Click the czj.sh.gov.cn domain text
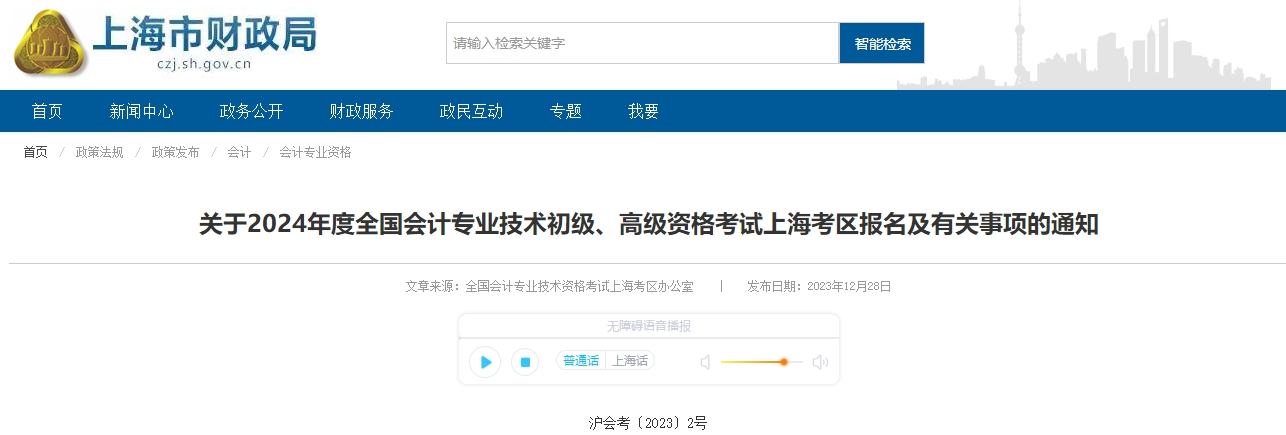The height and width of the screenshot is (435, 1286). [x=204, y=66]
